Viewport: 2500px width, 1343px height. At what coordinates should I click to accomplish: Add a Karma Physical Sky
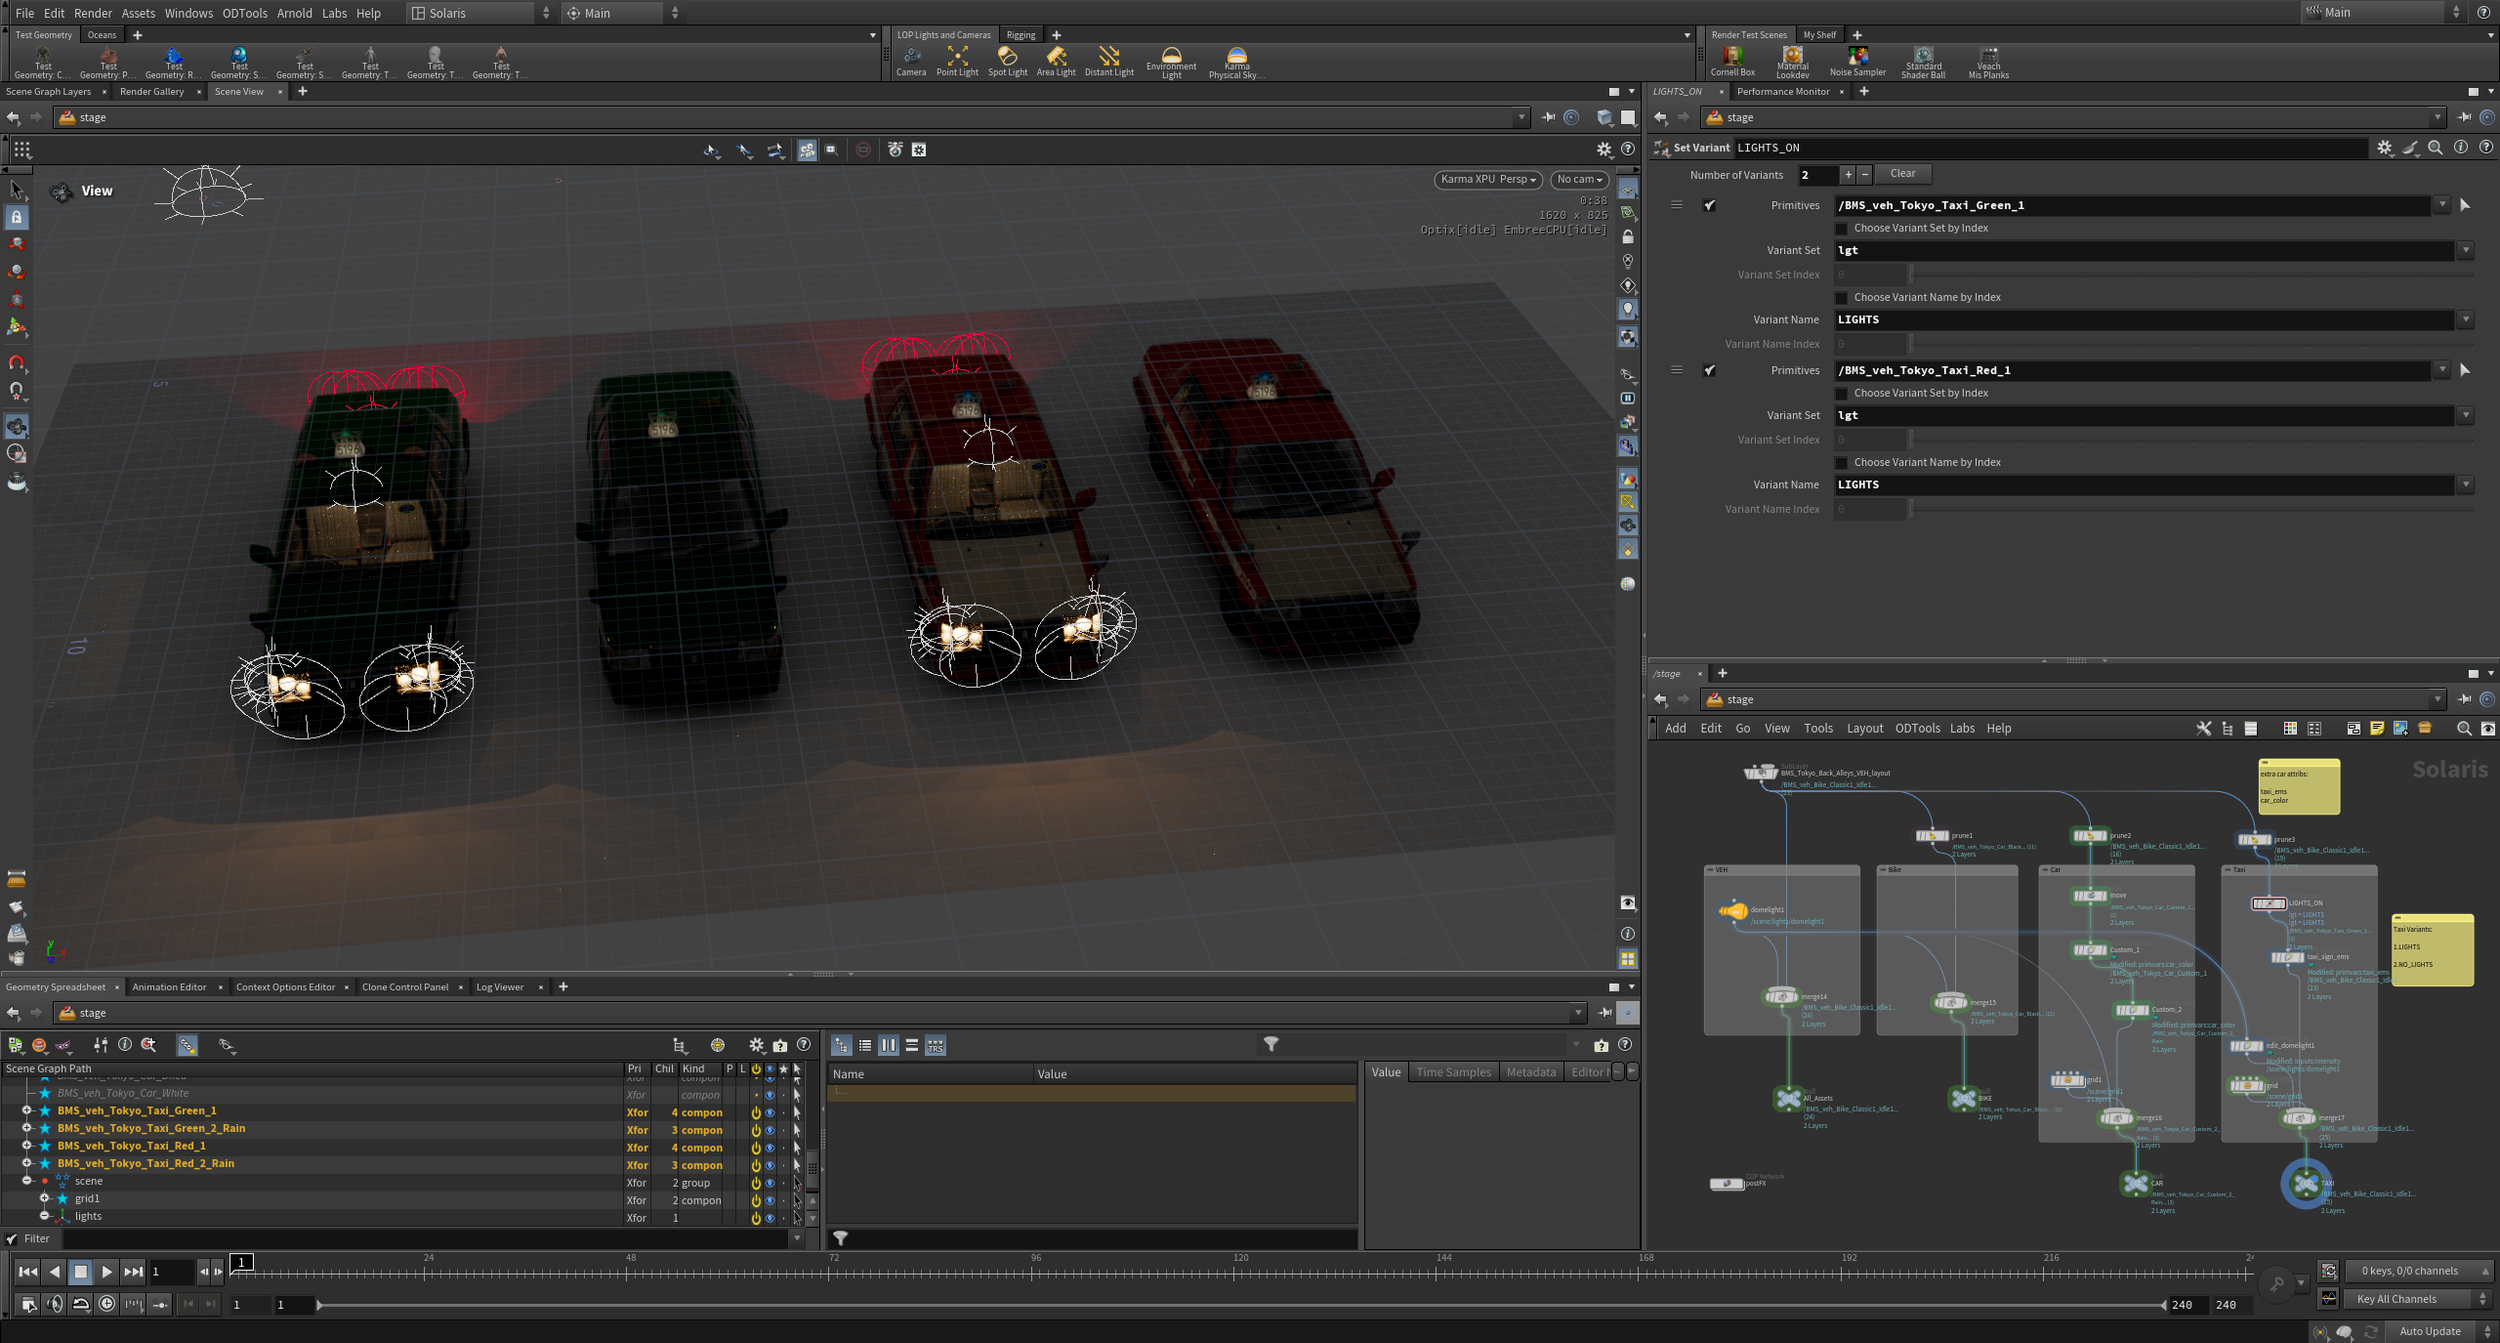[1236, 63]
